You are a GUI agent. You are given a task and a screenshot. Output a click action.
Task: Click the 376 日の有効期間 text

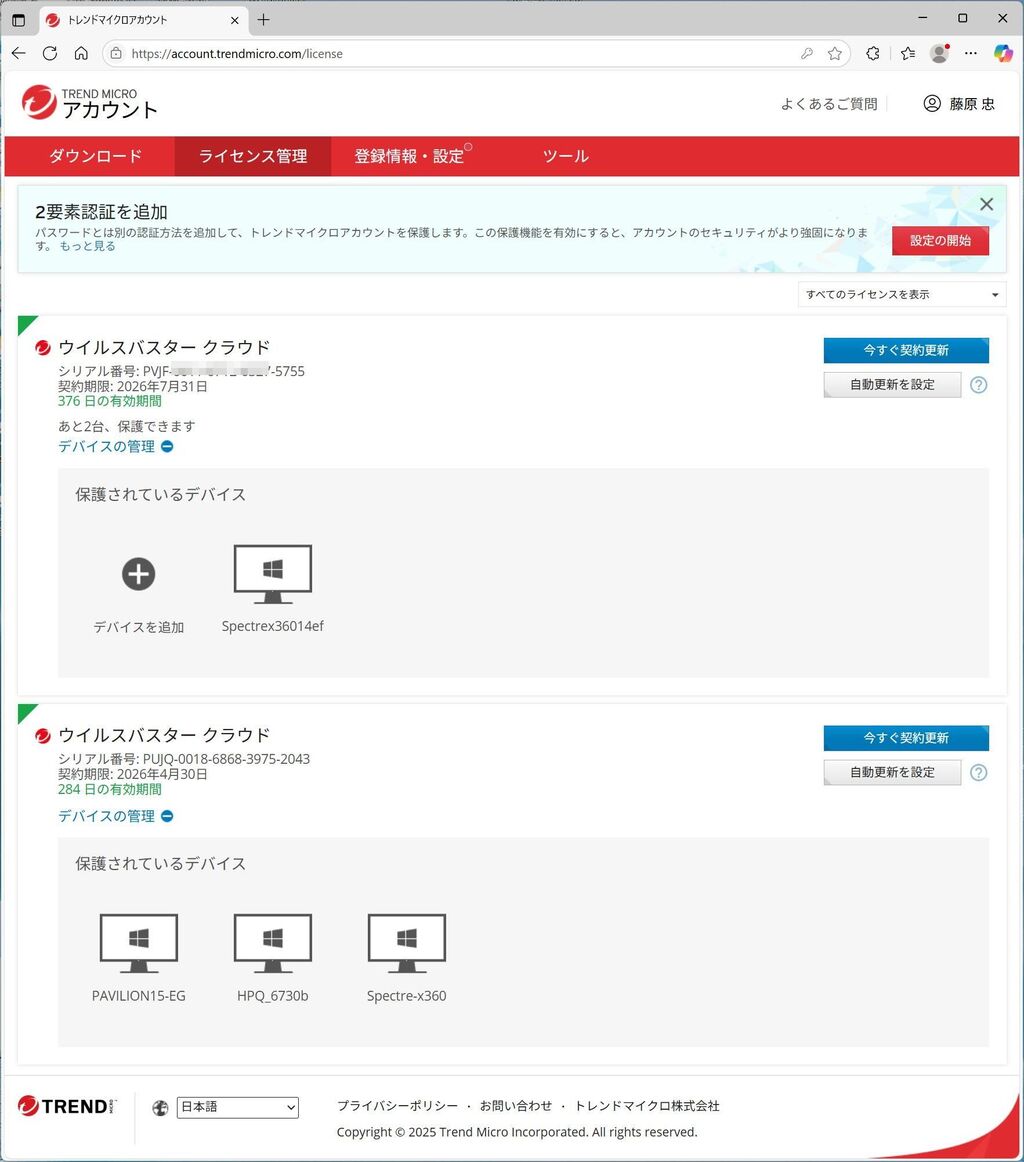(x=110, y=401)
